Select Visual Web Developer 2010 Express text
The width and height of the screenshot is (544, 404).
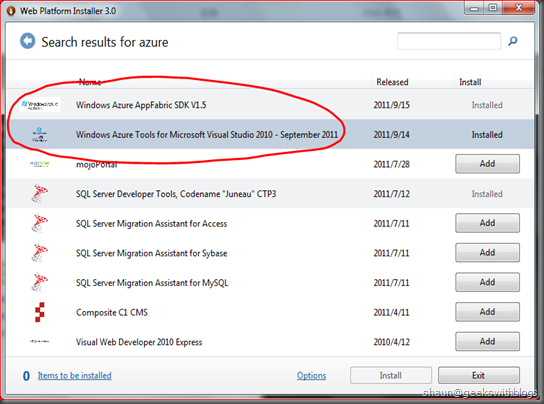click(139, 342)
